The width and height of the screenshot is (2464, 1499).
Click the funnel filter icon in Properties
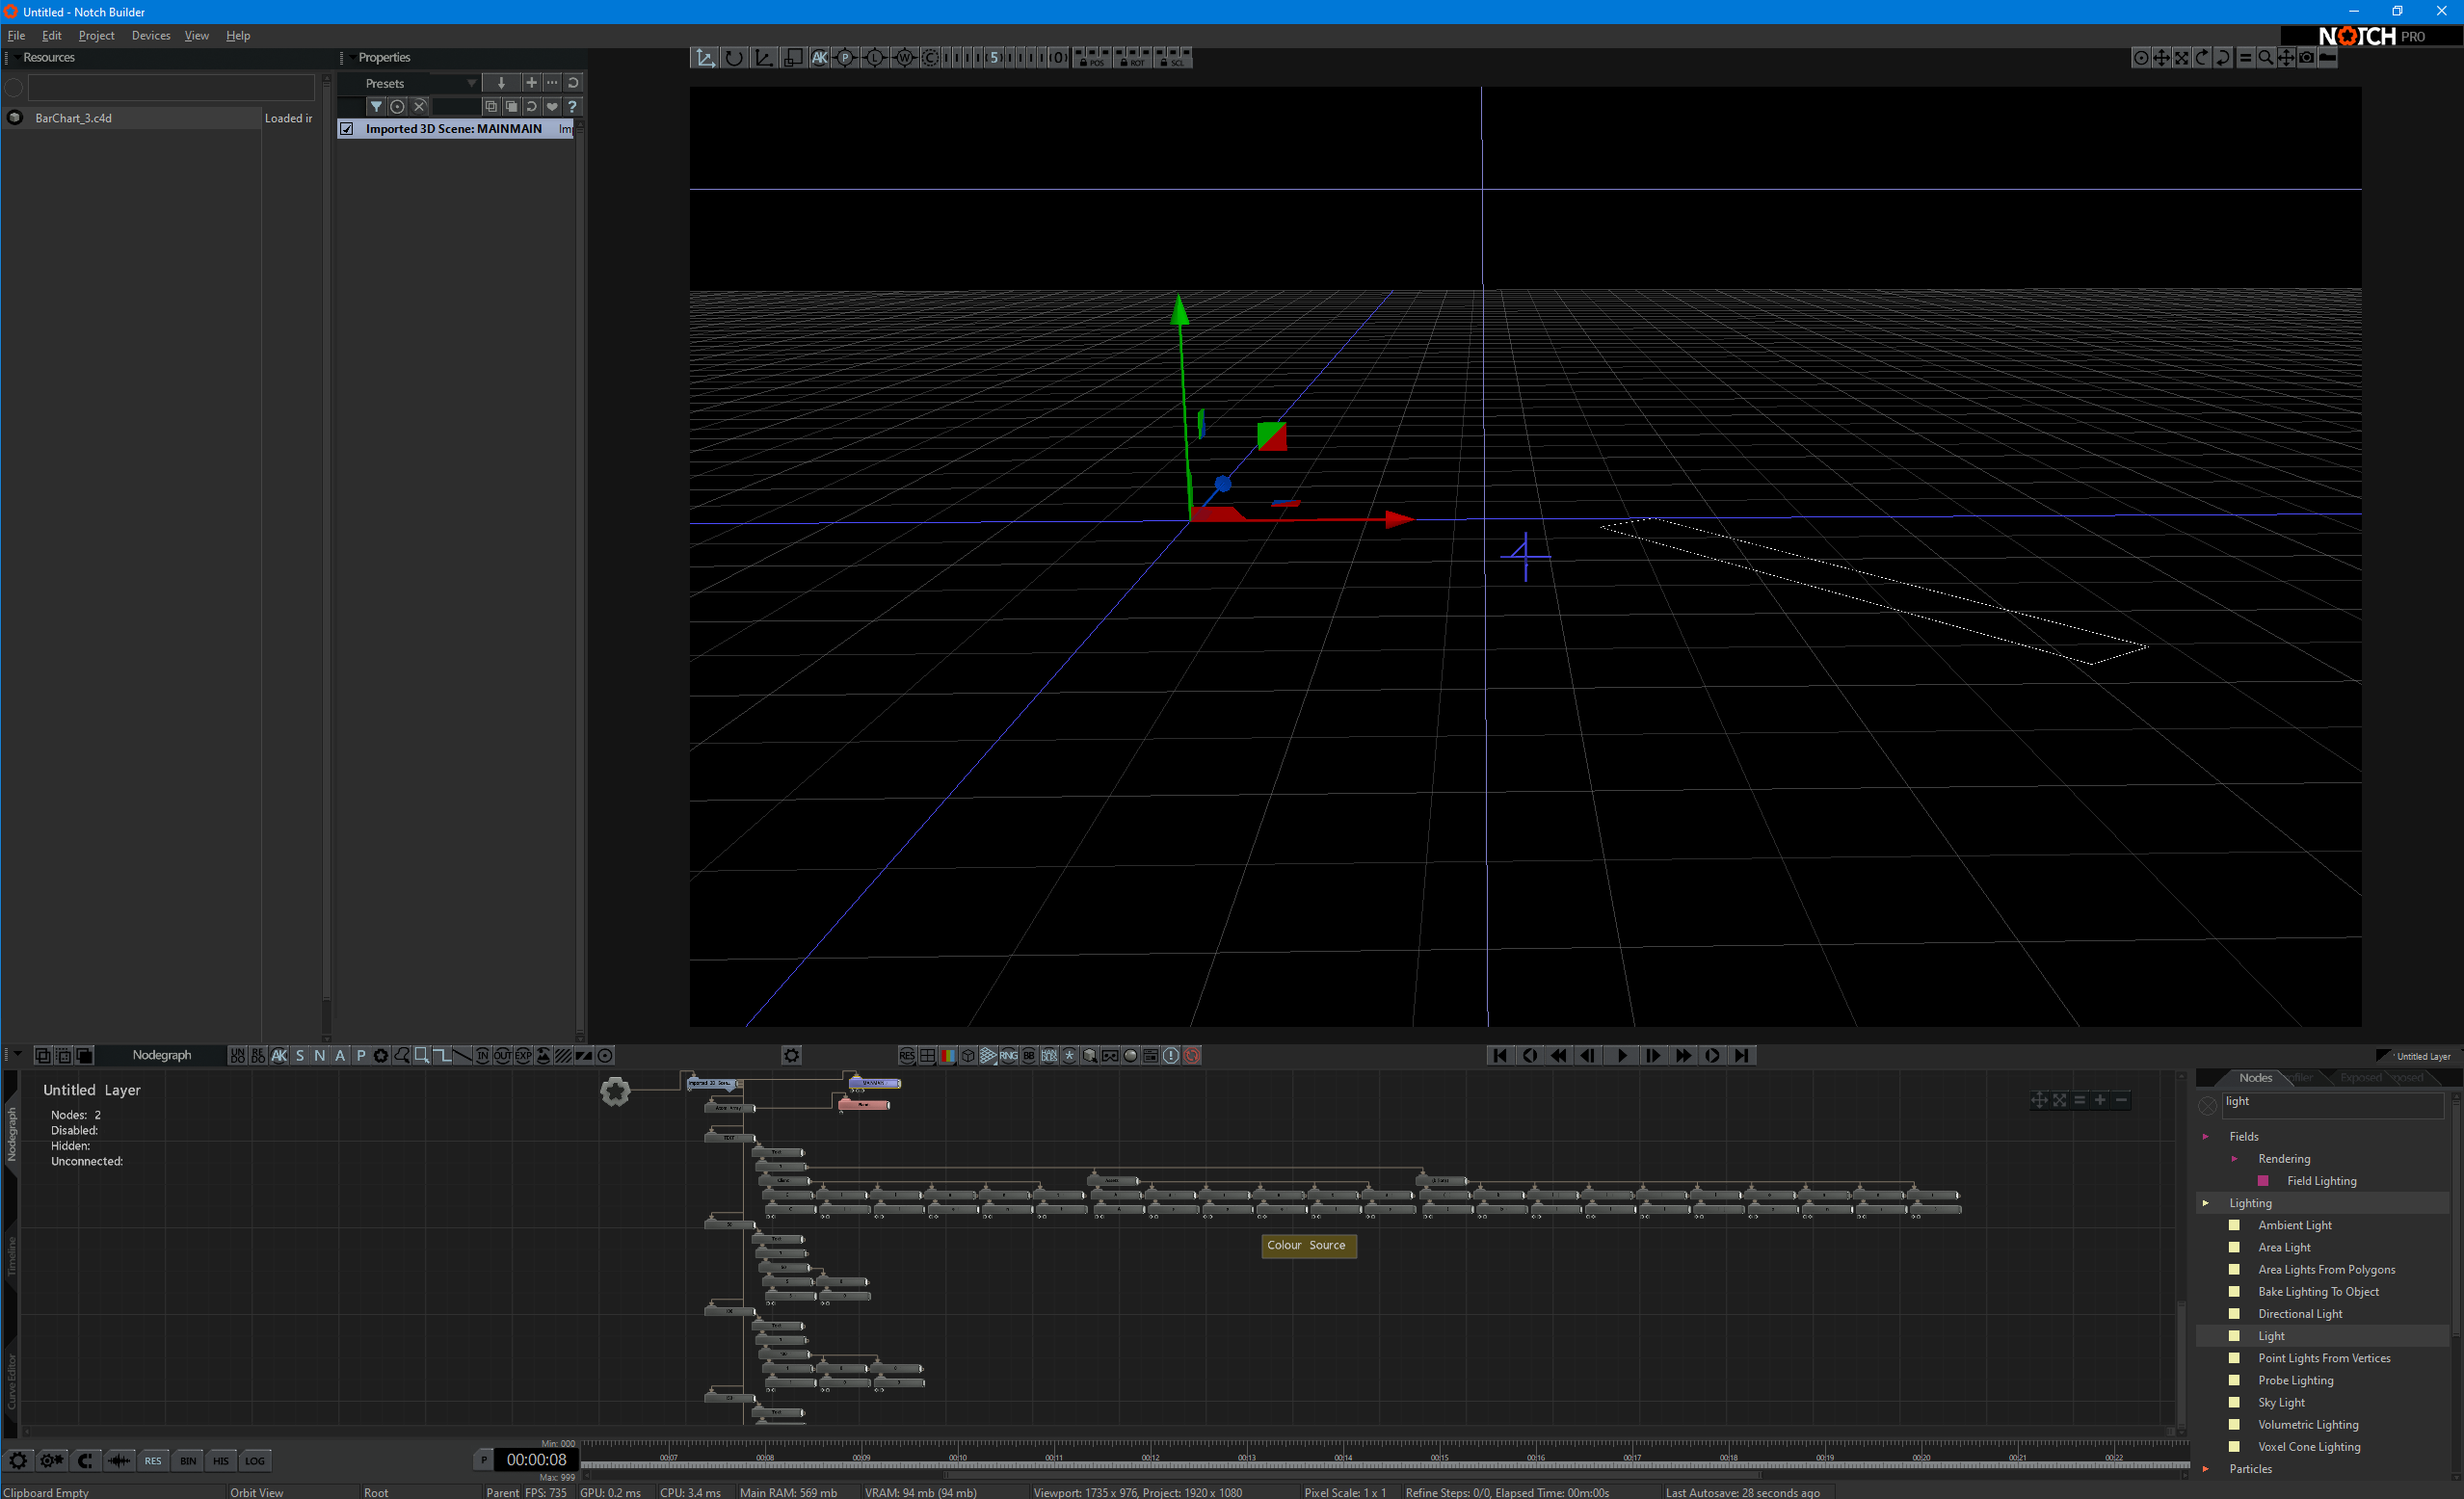pyautogui.click(x=376, y=106)
